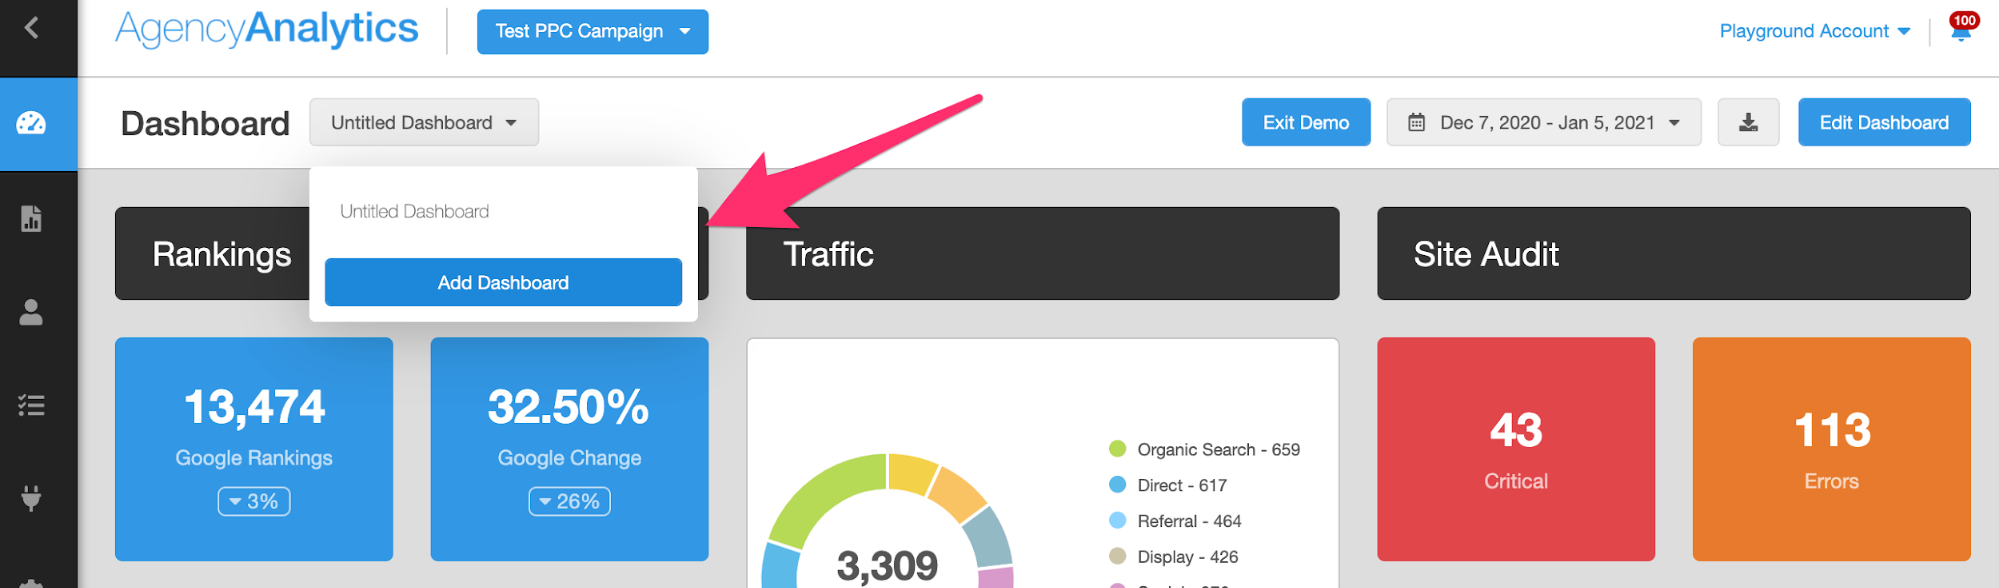Open the 13,474 Google Rankings card
The image size is (1999, 588).
click(254, 449)
